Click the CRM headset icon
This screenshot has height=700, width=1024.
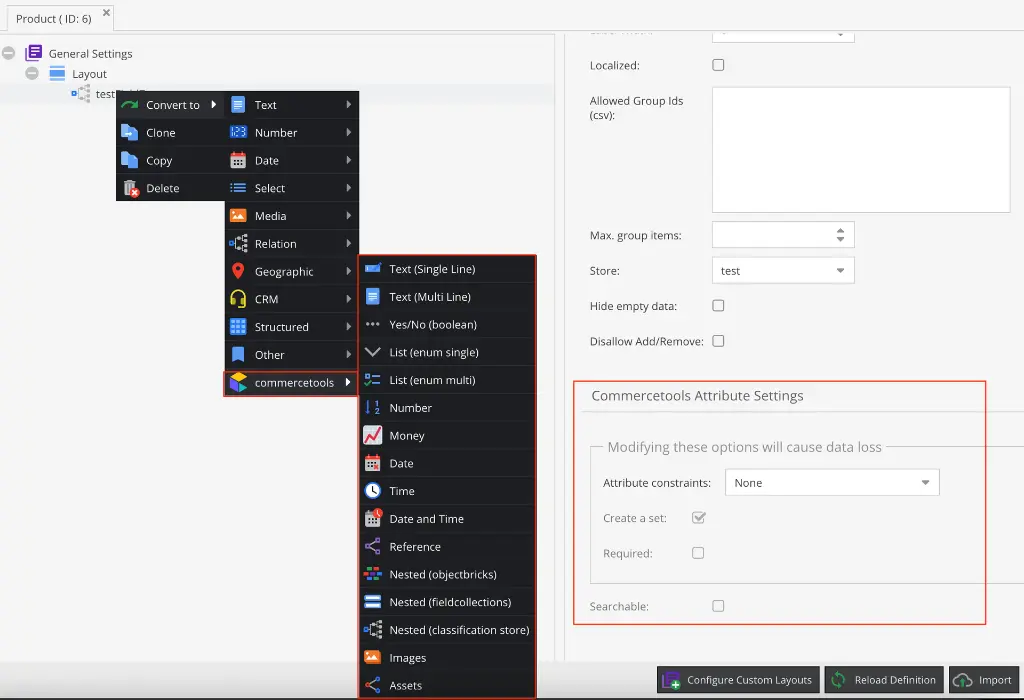[238, 299]
